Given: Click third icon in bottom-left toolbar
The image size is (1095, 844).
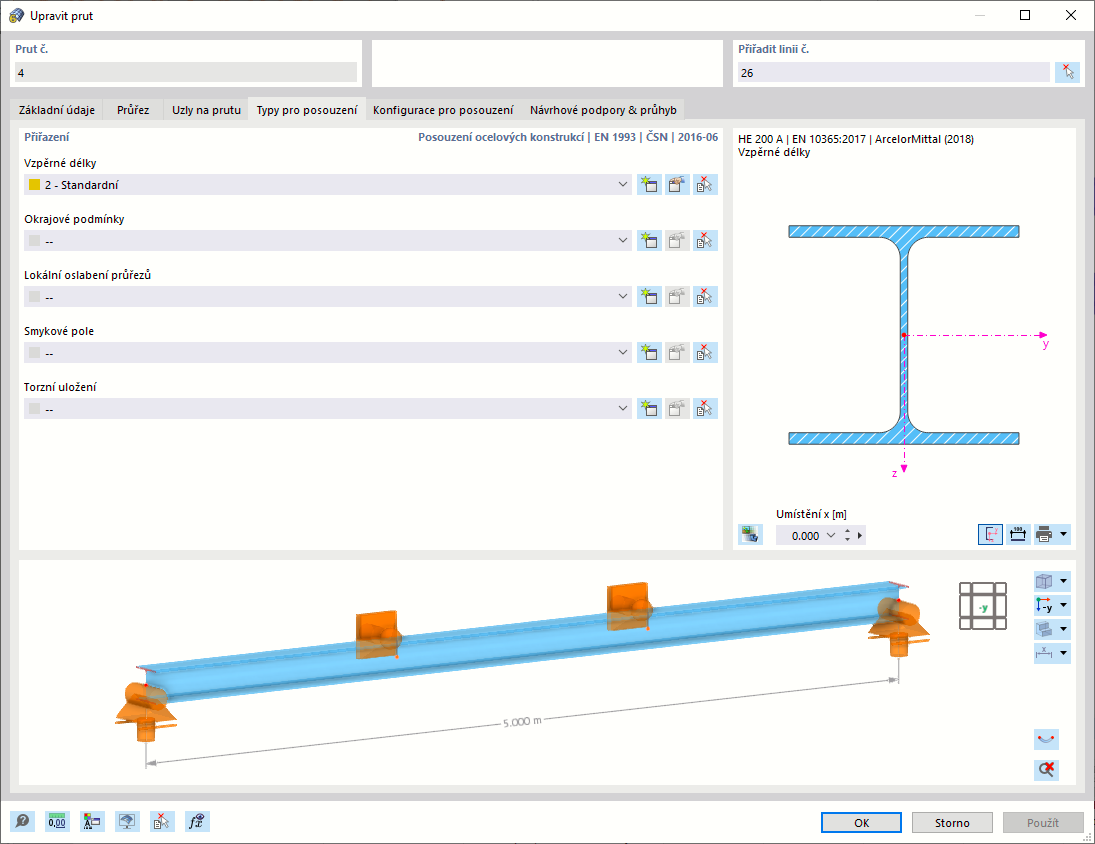Looking at the screenshot, I should 92,822.
